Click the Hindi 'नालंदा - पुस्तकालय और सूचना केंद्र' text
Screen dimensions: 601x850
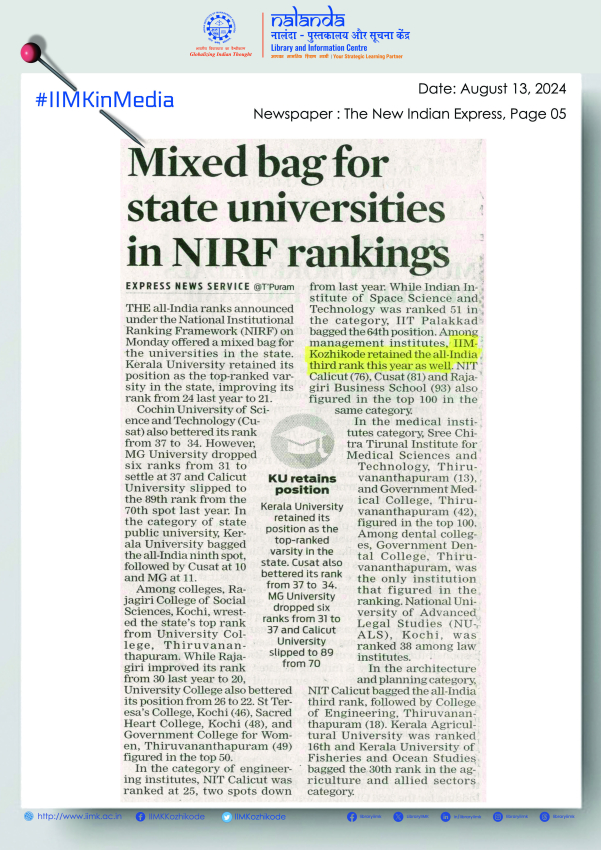[x=340, y=35]
